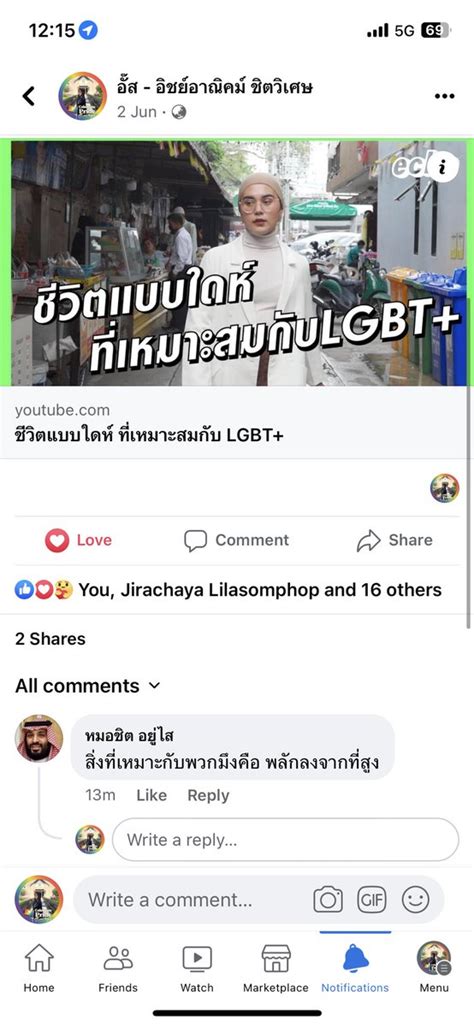Click the Write a reply field
The width and height of the screenshot is (474, 1026).
[285, 840]
